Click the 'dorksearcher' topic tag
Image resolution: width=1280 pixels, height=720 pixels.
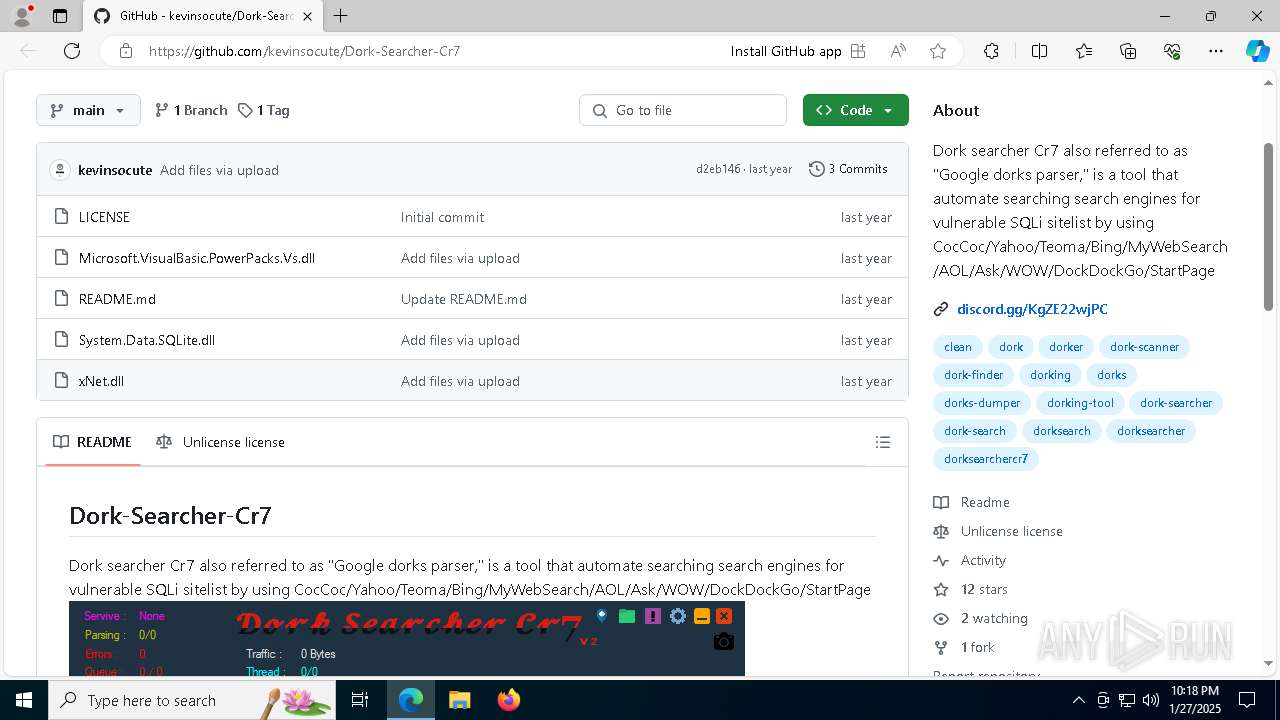click(1151, 431)
